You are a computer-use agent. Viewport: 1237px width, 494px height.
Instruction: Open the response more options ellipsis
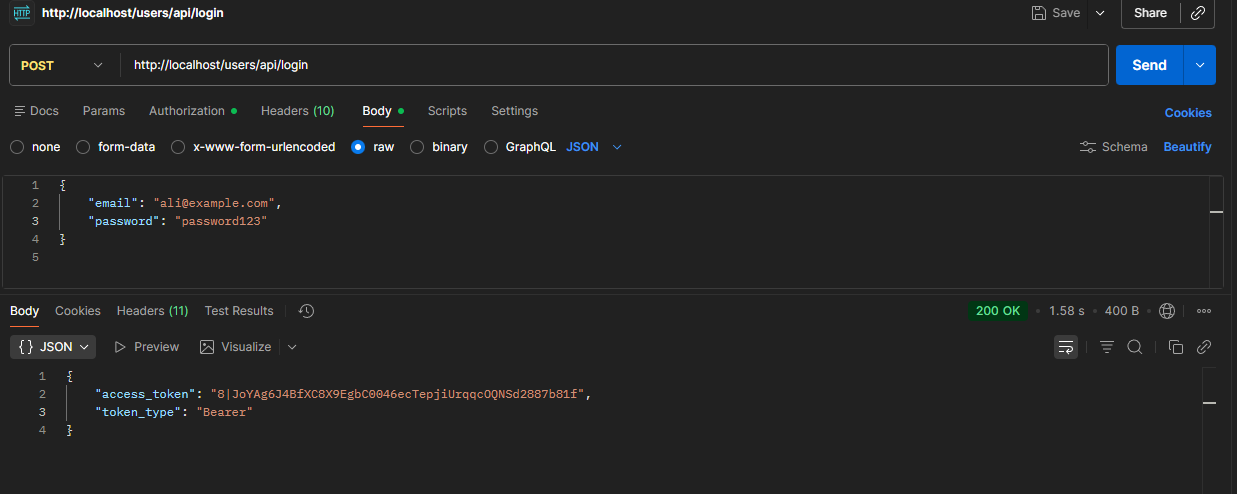(x=1204, y=311)
